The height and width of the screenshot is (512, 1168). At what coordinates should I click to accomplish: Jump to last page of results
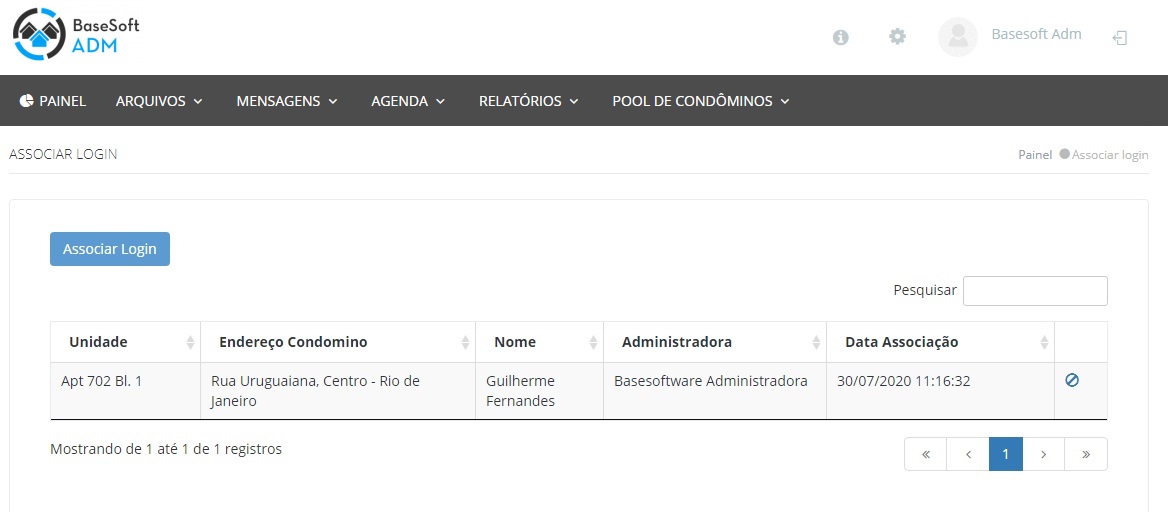pyautogui.click(x=1085, y=454)
